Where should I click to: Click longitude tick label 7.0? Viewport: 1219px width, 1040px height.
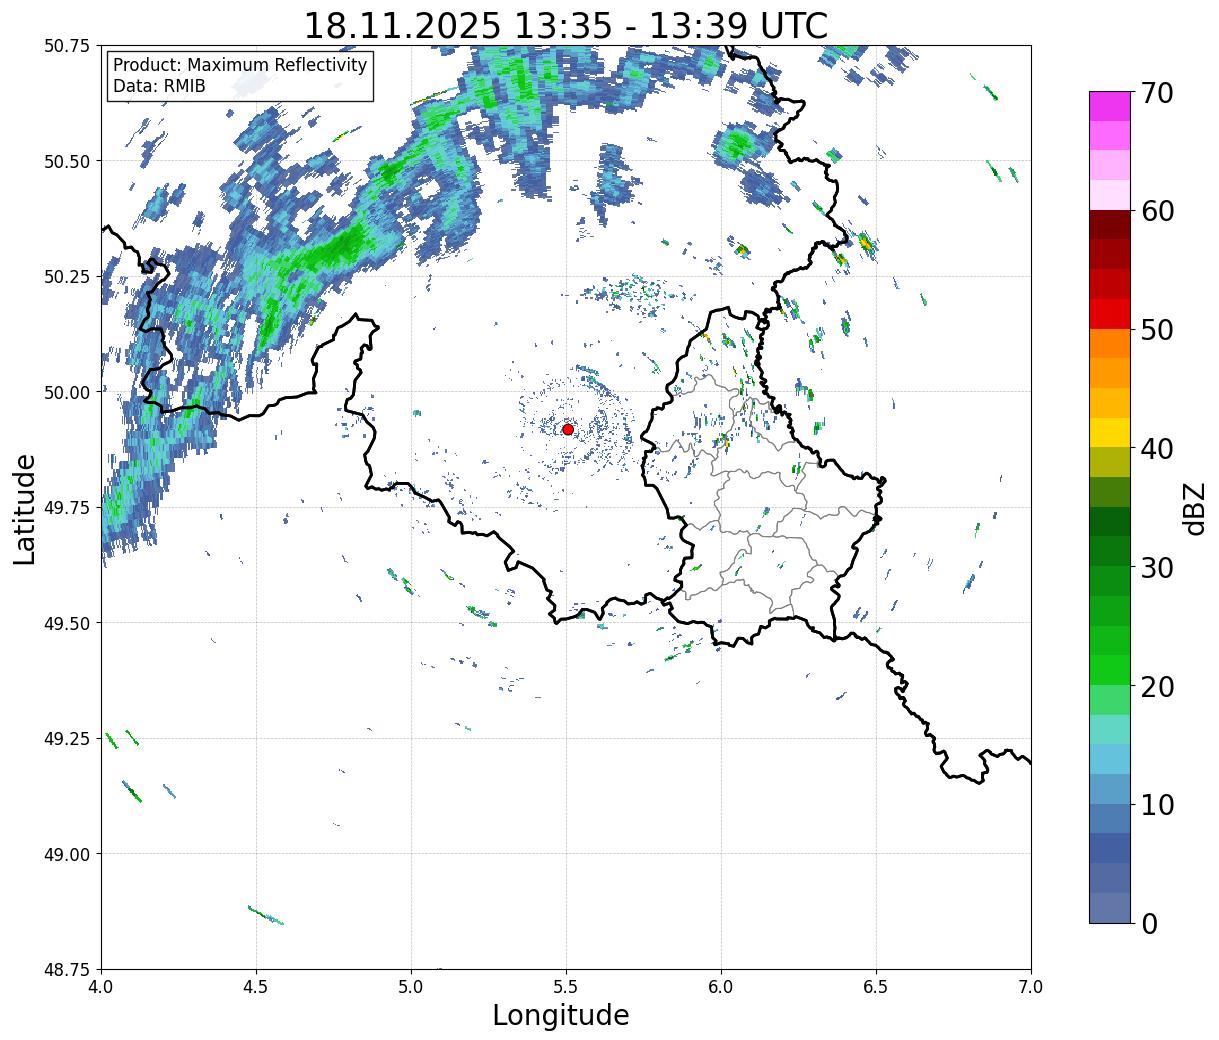coord(1031,986)
